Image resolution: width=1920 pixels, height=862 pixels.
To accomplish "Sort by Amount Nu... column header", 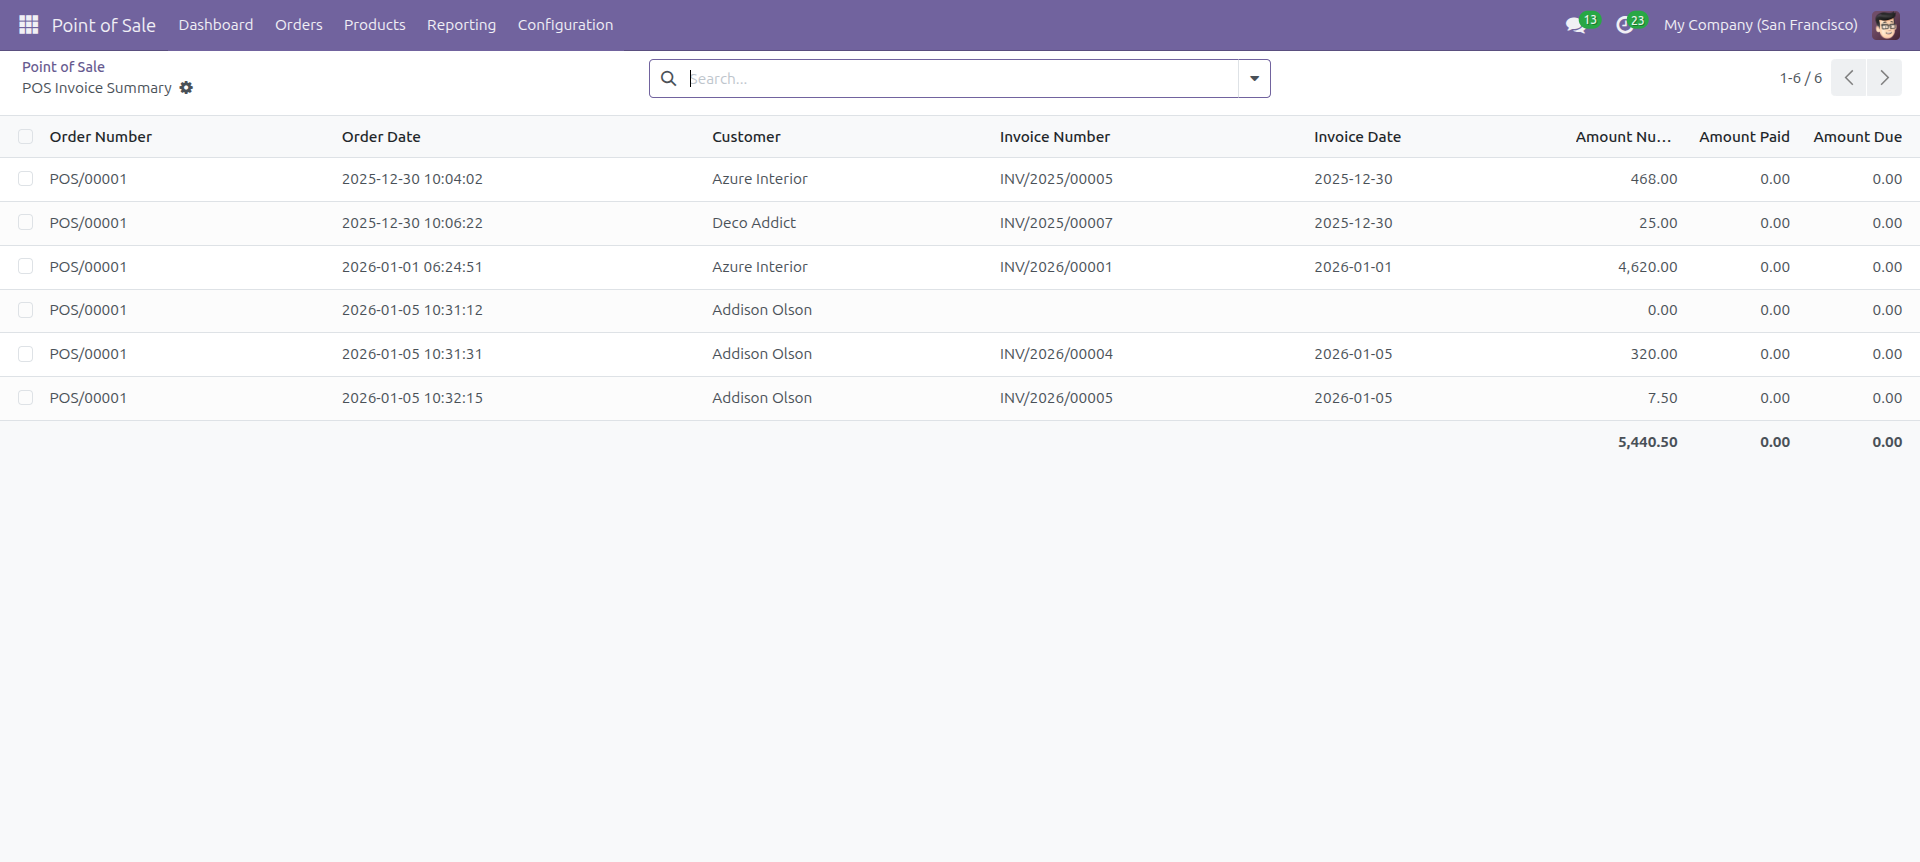I will point(1623,137).
